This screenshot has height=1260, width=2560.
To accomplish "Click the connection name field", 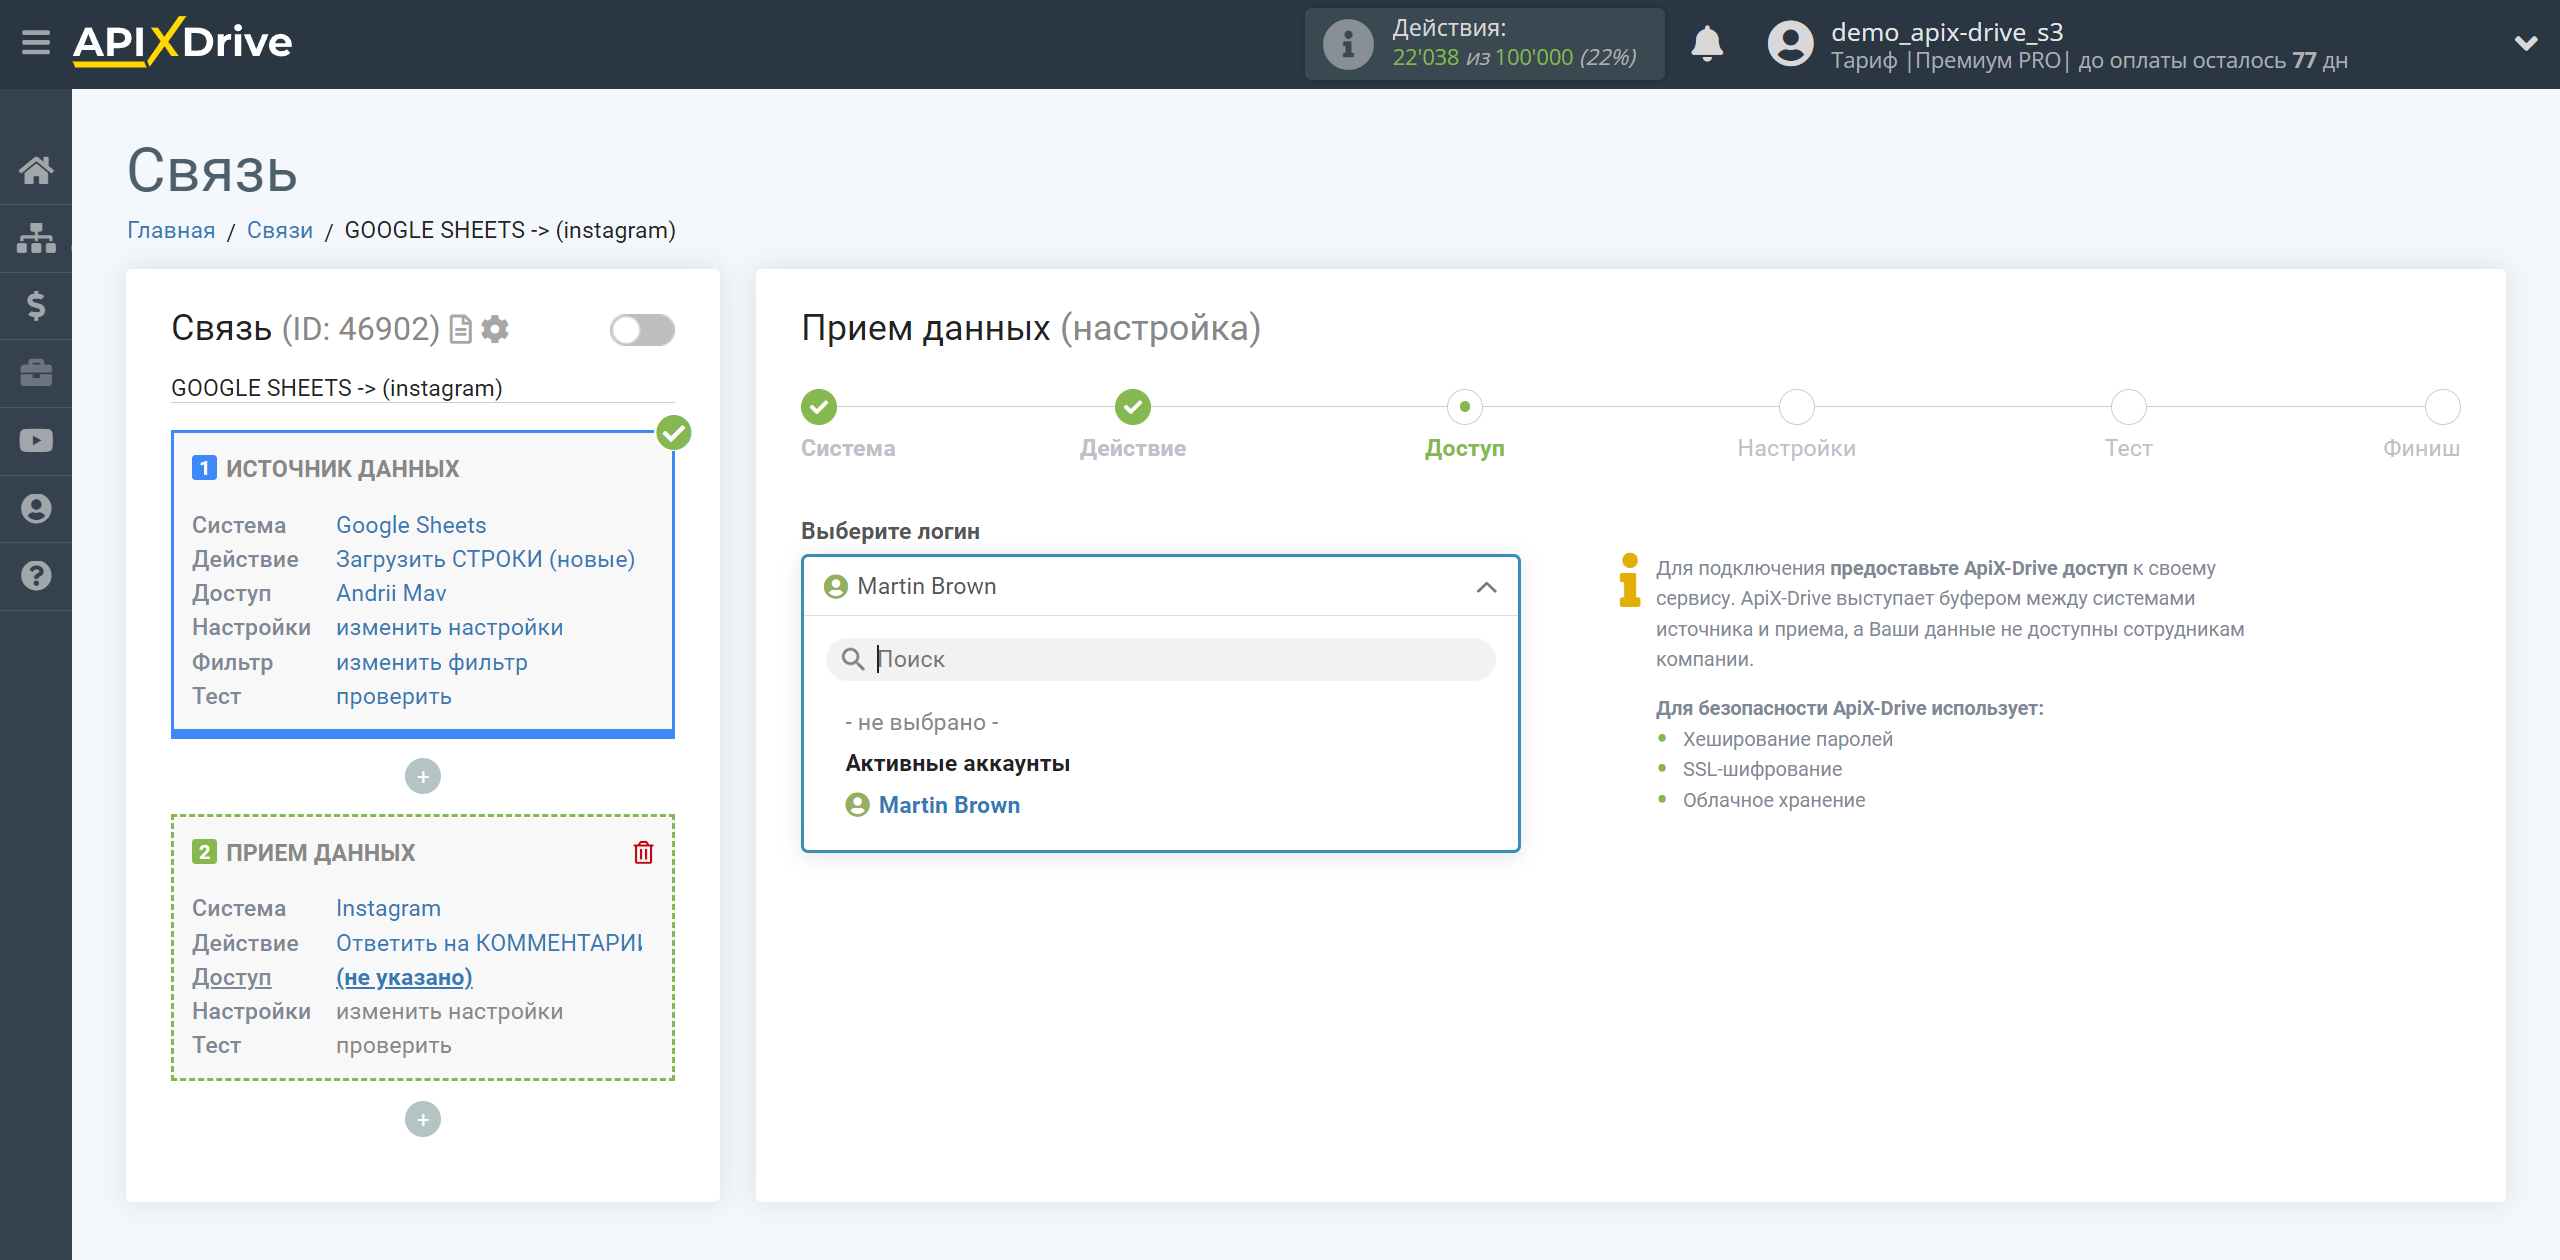I will (x=422, y=388).
